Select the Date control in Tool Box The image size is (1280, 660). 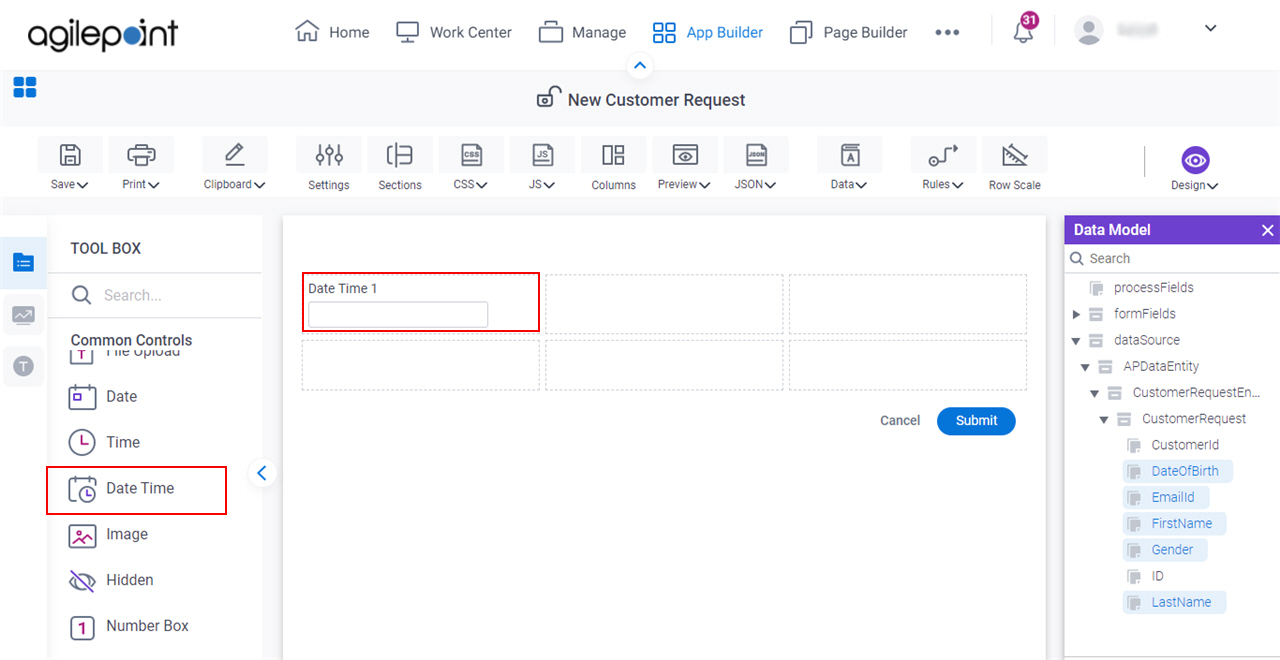point(103,396)
